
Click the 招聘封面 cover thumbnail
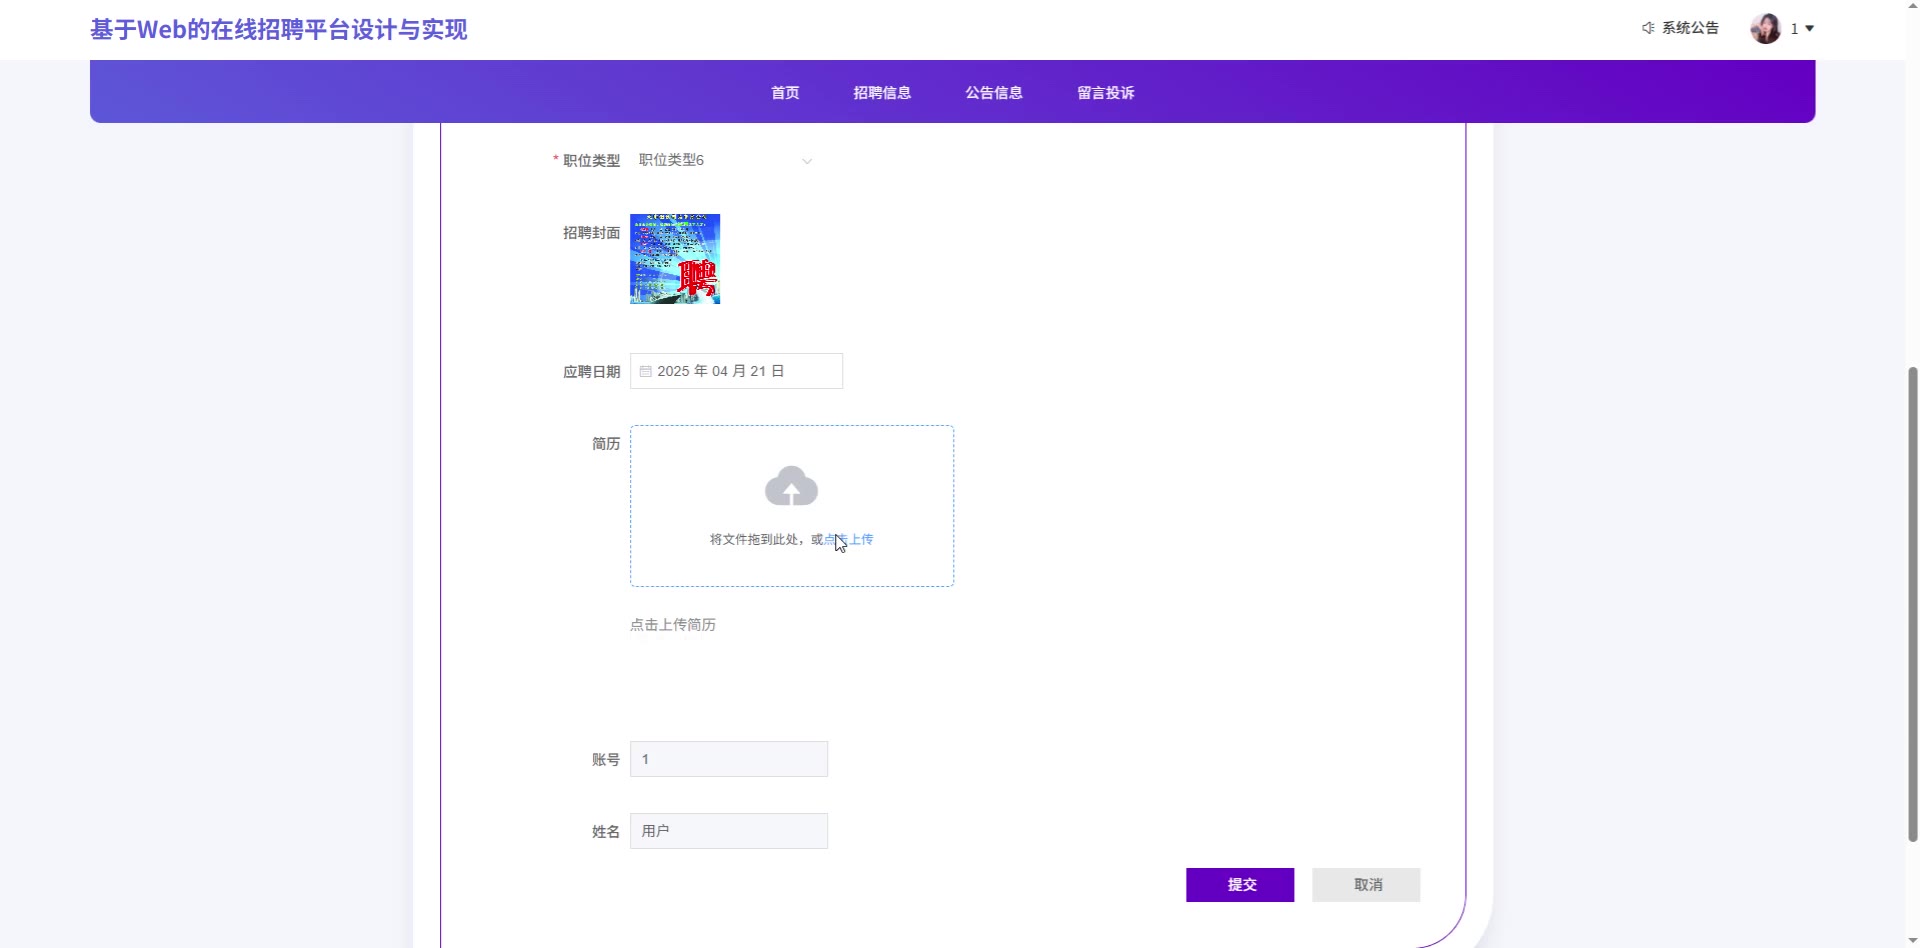coord(675,259)
